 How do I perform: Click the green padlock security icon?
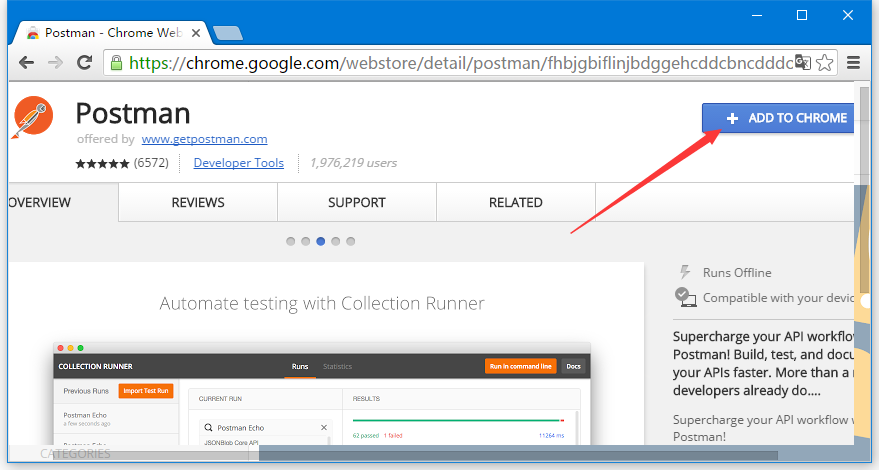click(116, 63)
